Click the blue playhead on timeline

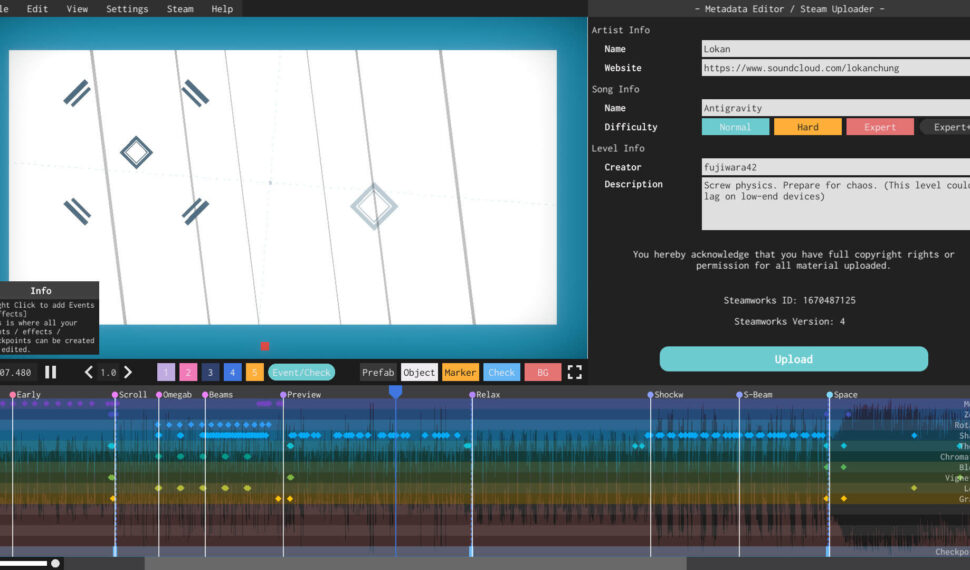tap(395, 393)
